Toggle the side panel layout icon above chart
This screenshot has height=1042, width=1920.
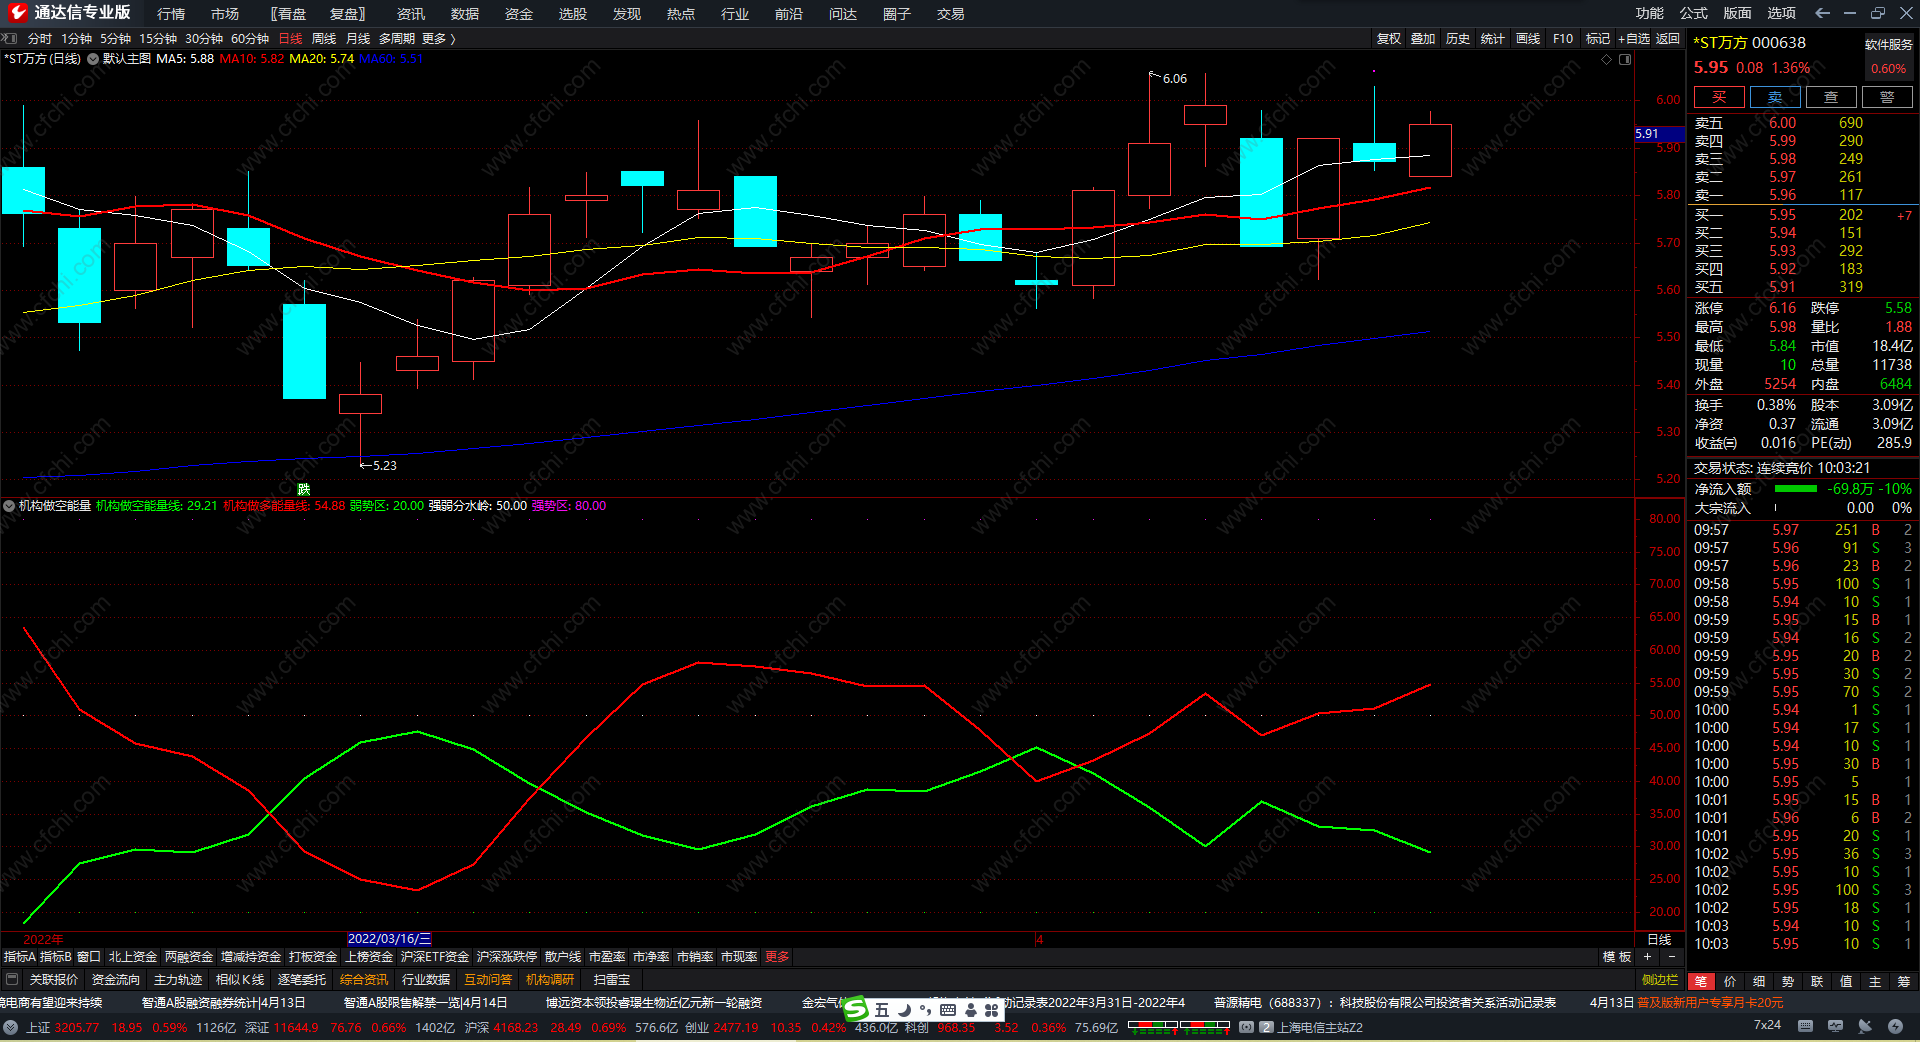[1625, 60]
